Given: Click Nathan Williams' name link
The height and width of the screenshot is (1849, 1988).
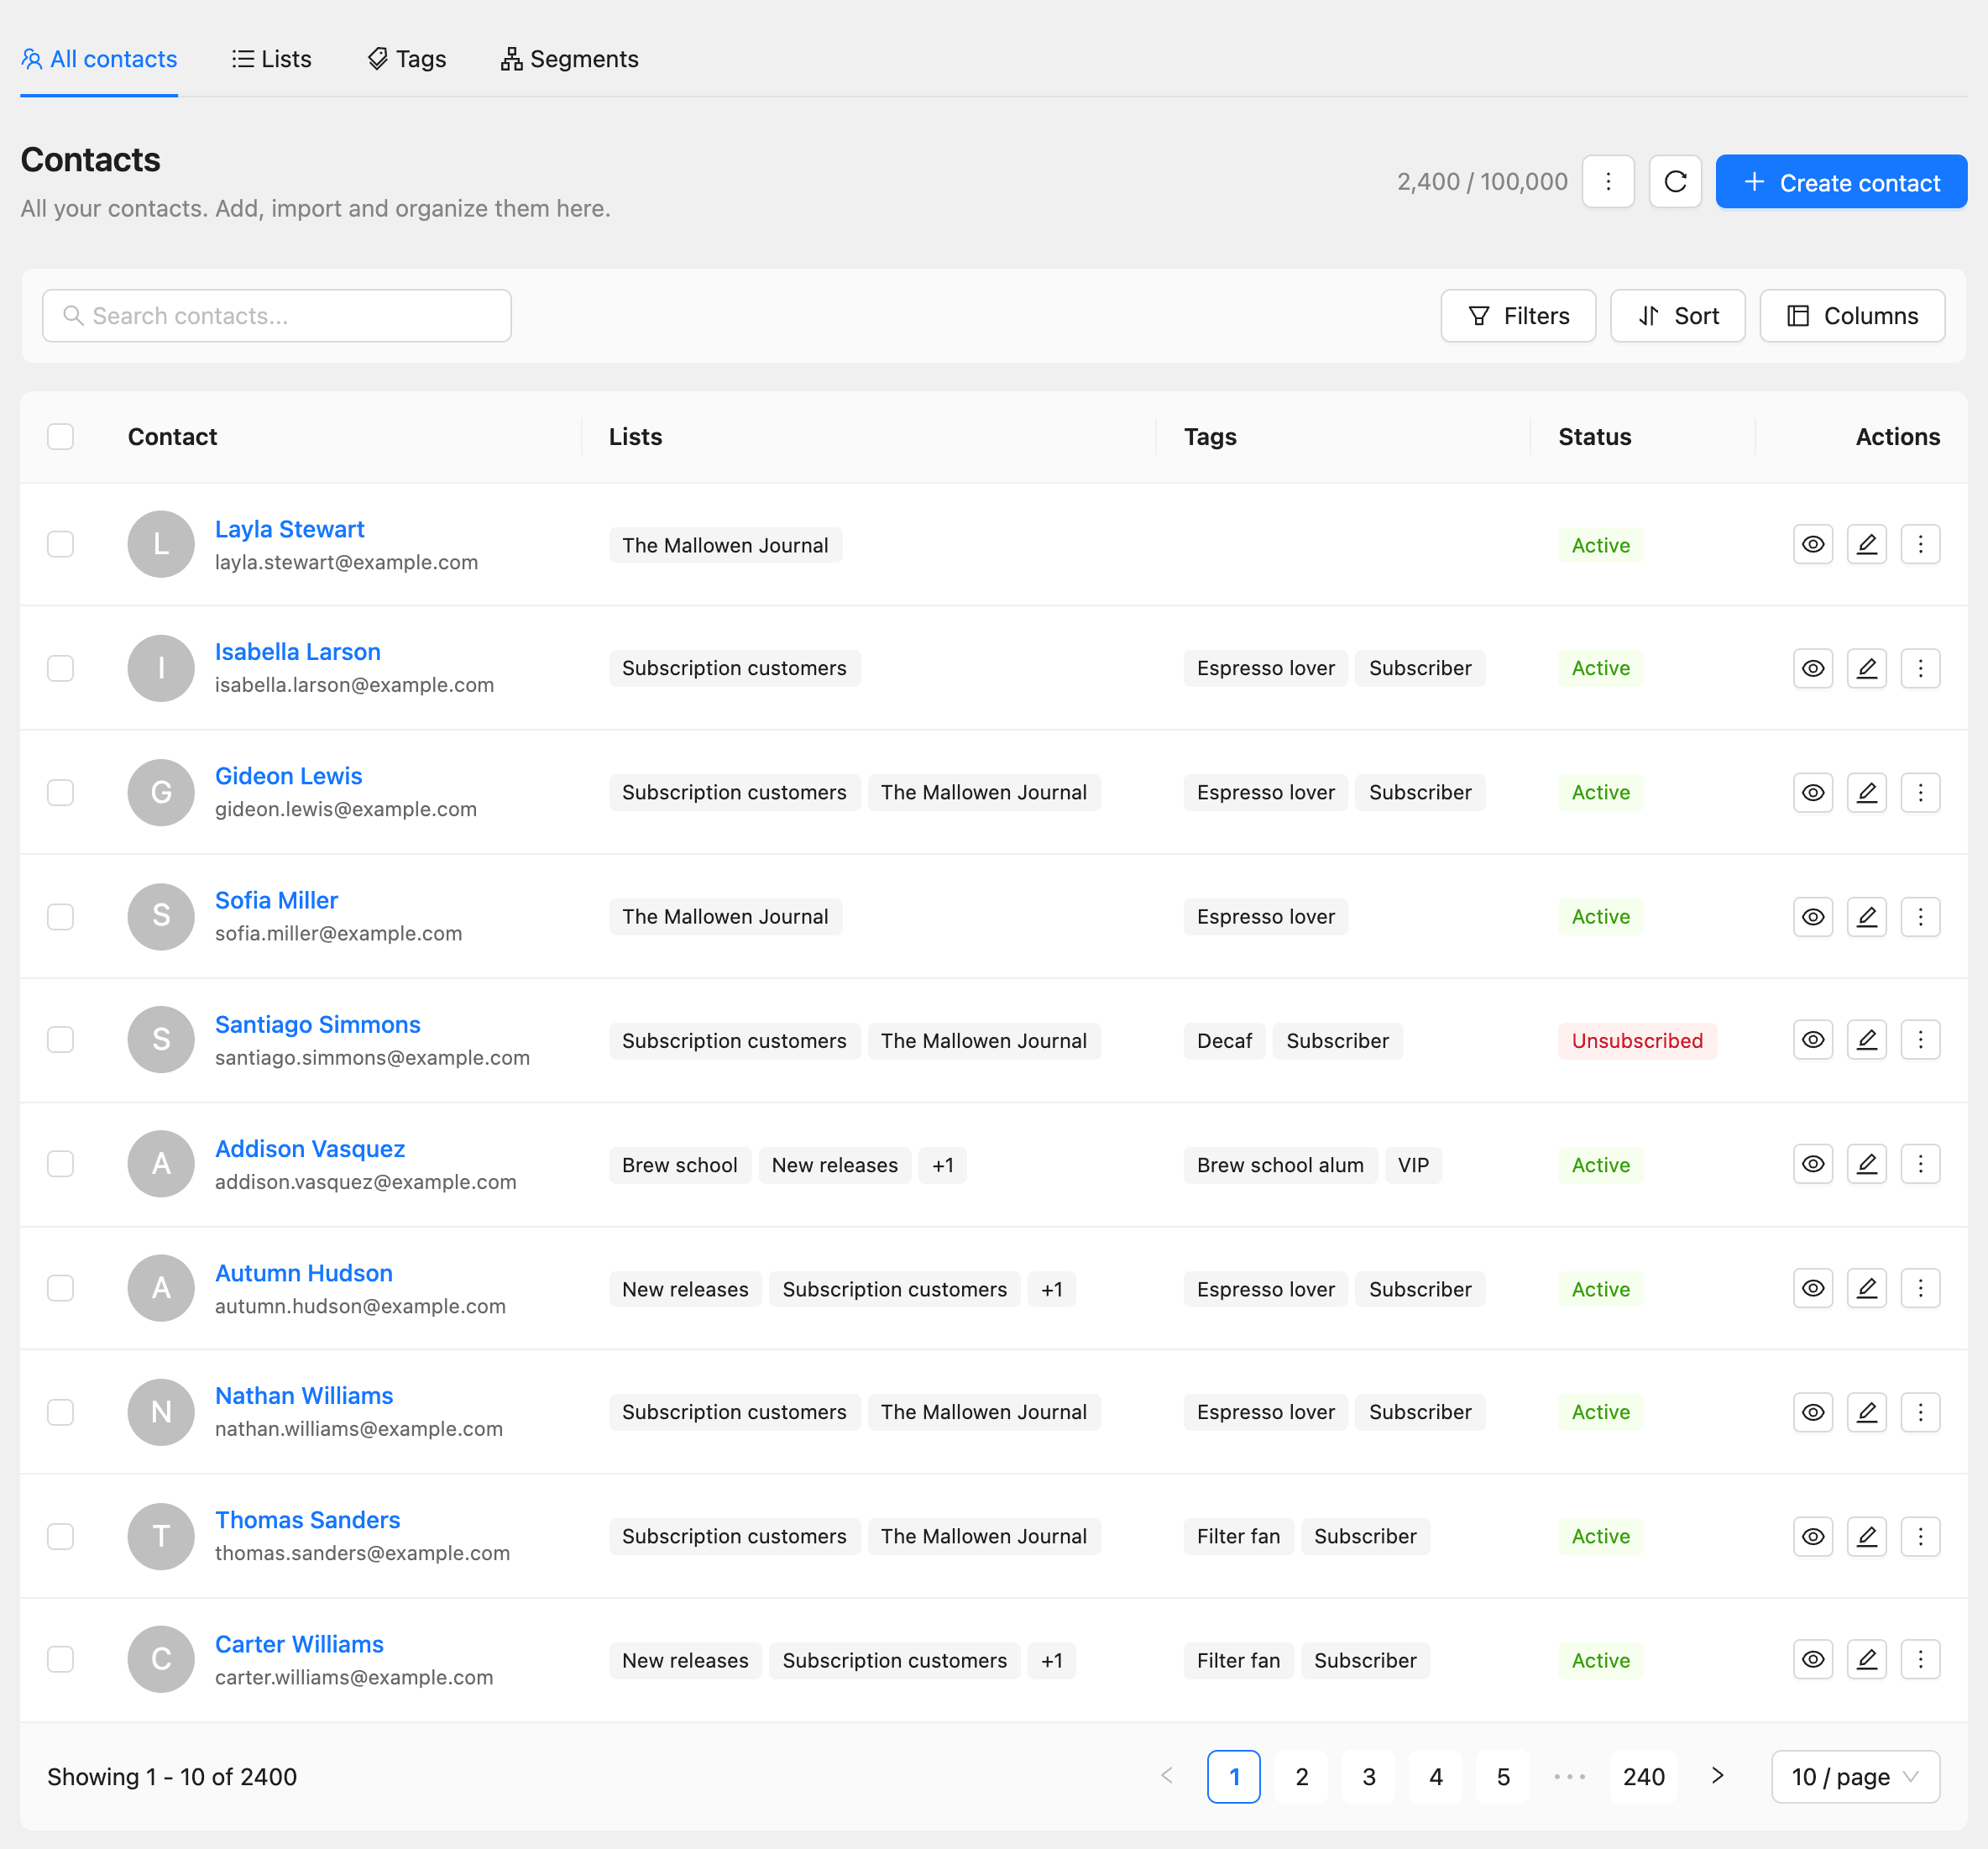Looking at the screenshot, I should (x=304, y=1395).
